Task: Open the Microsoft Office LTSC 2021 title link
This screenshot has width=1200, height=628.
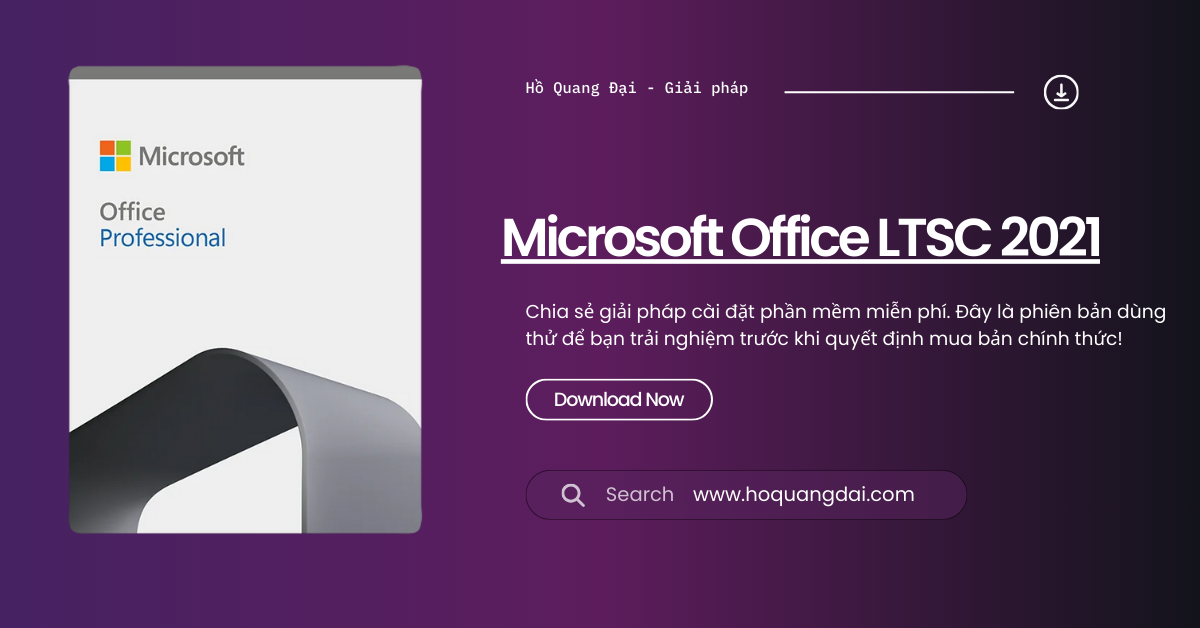Action: point(800,237)
